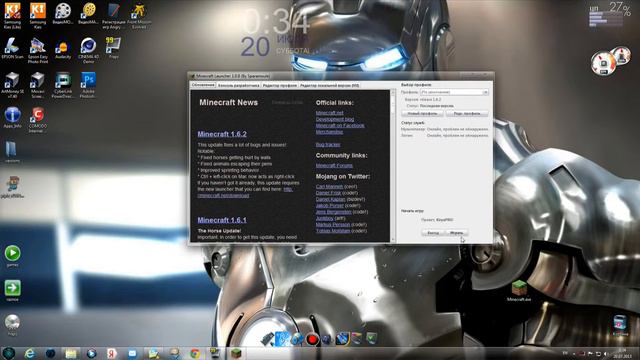Click the Выход logout button

[x=433, y=233]
